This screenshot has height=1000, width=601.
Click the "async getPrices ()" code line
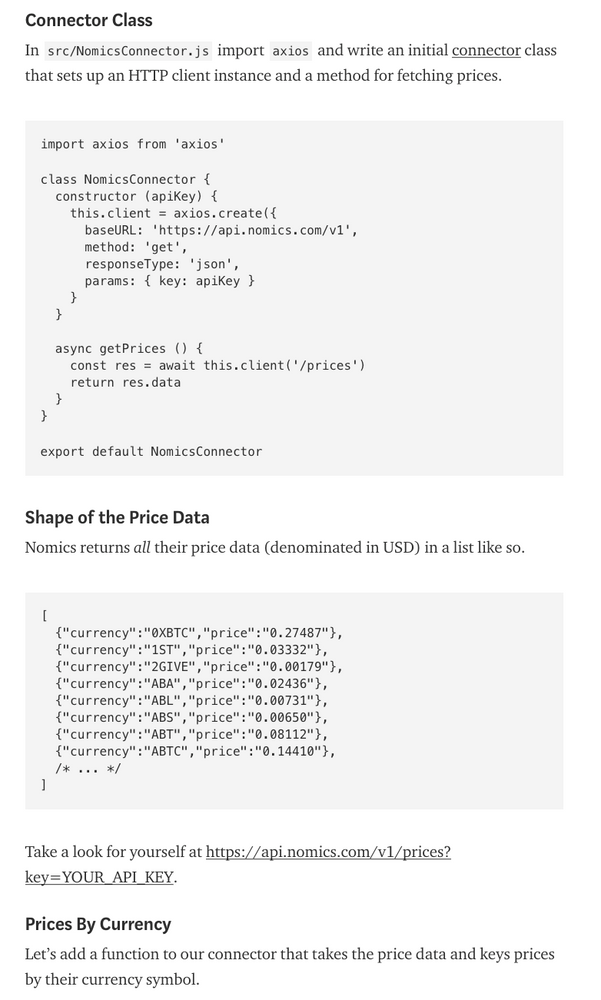(129, 348)
